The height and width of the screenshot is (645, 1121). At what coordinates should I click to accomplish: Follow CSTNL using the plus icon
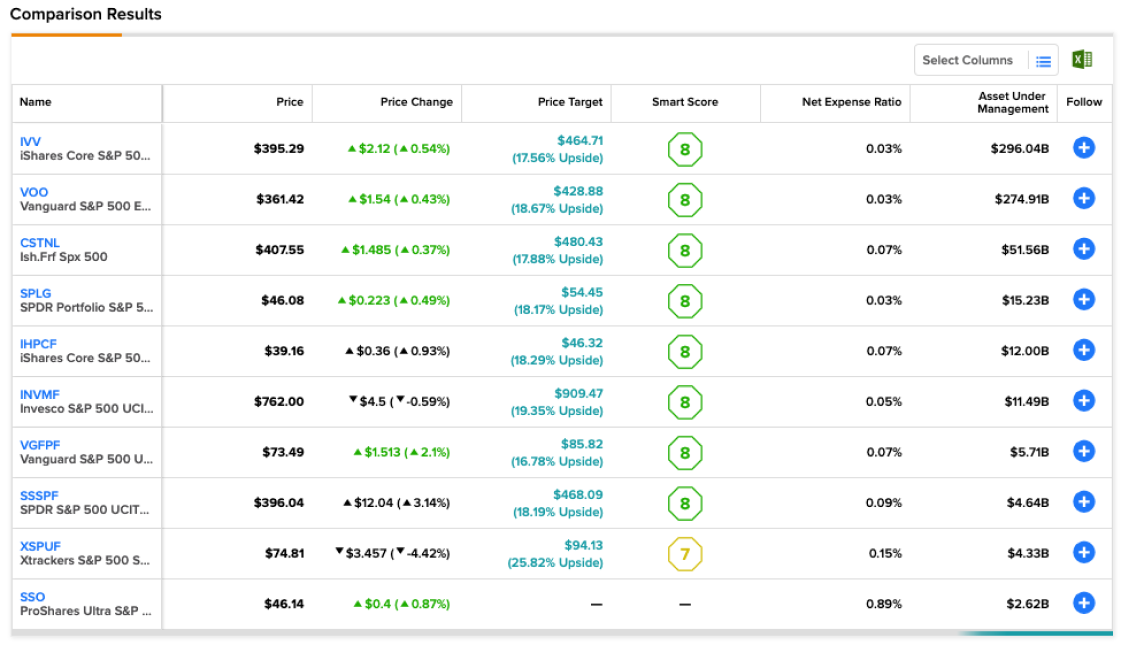[x=1084, y=249]
